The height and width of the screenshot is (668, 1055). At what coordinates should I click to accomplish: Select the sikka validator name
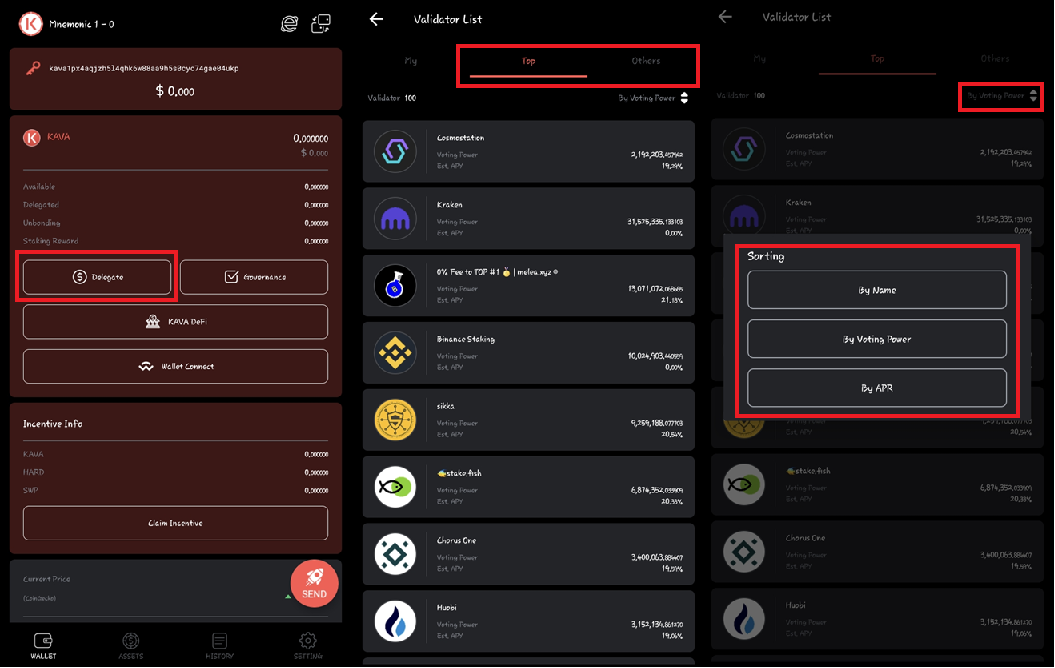click(445, 406)
